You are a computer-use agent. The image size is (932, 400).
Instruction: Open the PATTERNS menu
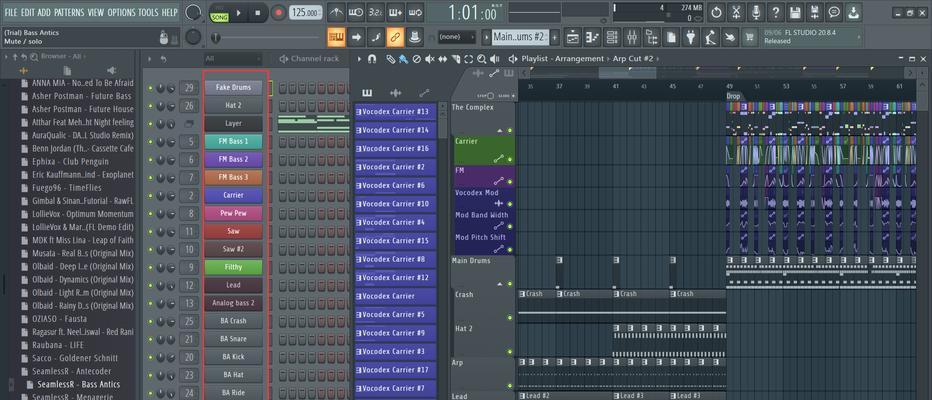[x=69, y=12]
